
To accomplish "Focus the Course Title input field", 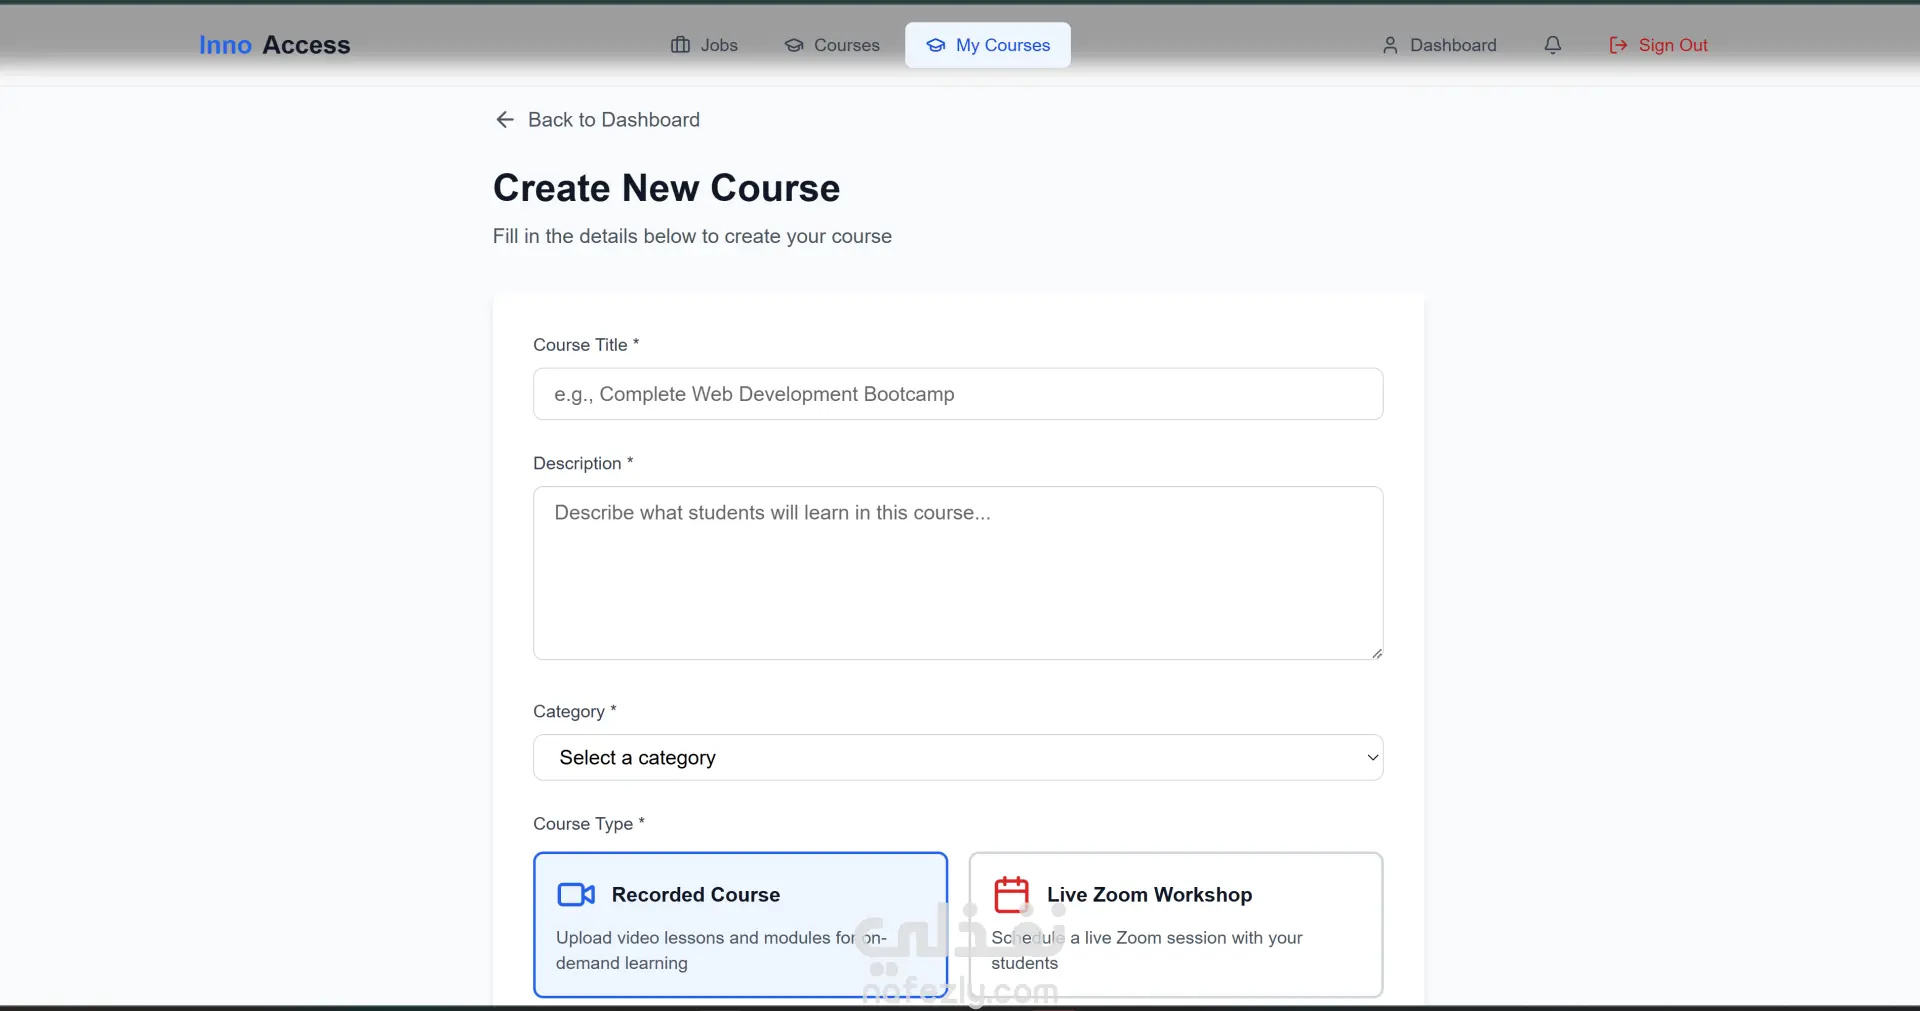I will [x=957, y=394].
